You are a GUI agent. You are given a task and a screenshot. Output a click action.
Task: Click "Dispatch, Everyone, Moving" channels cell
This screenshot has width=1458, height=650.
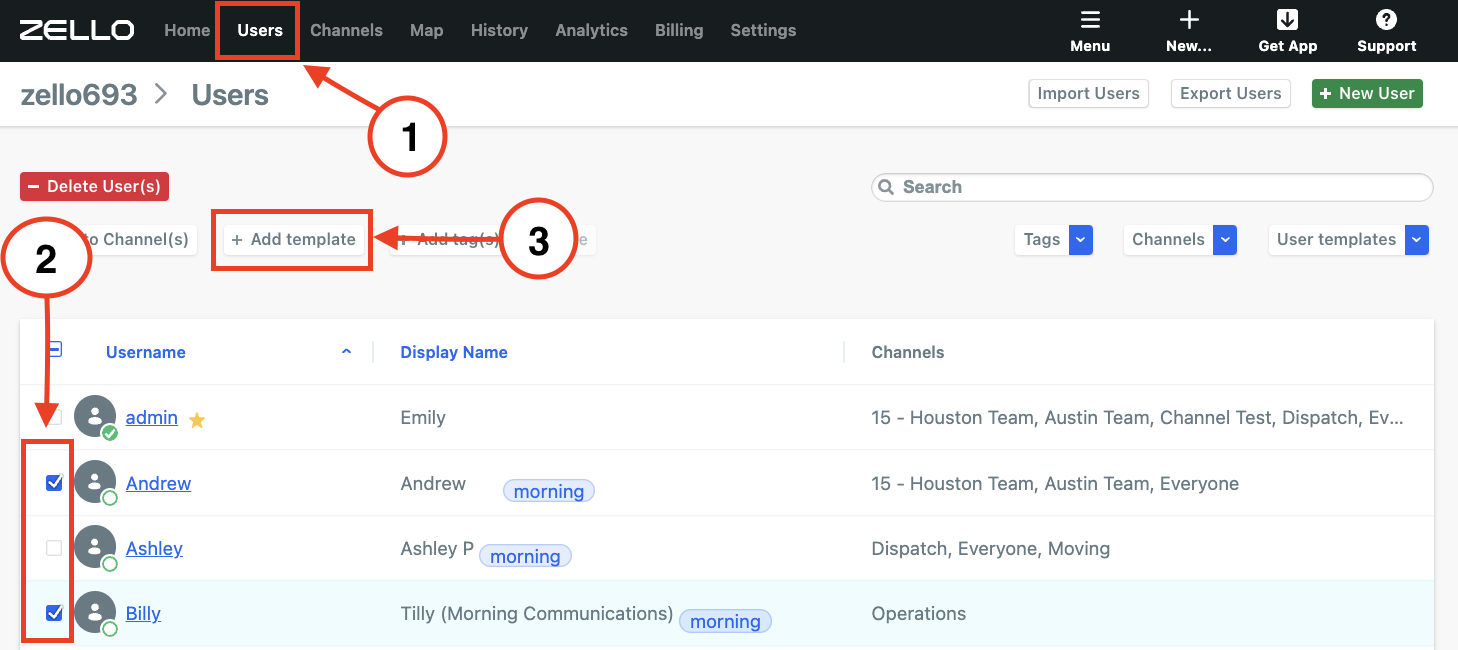(x=991, y=548)
